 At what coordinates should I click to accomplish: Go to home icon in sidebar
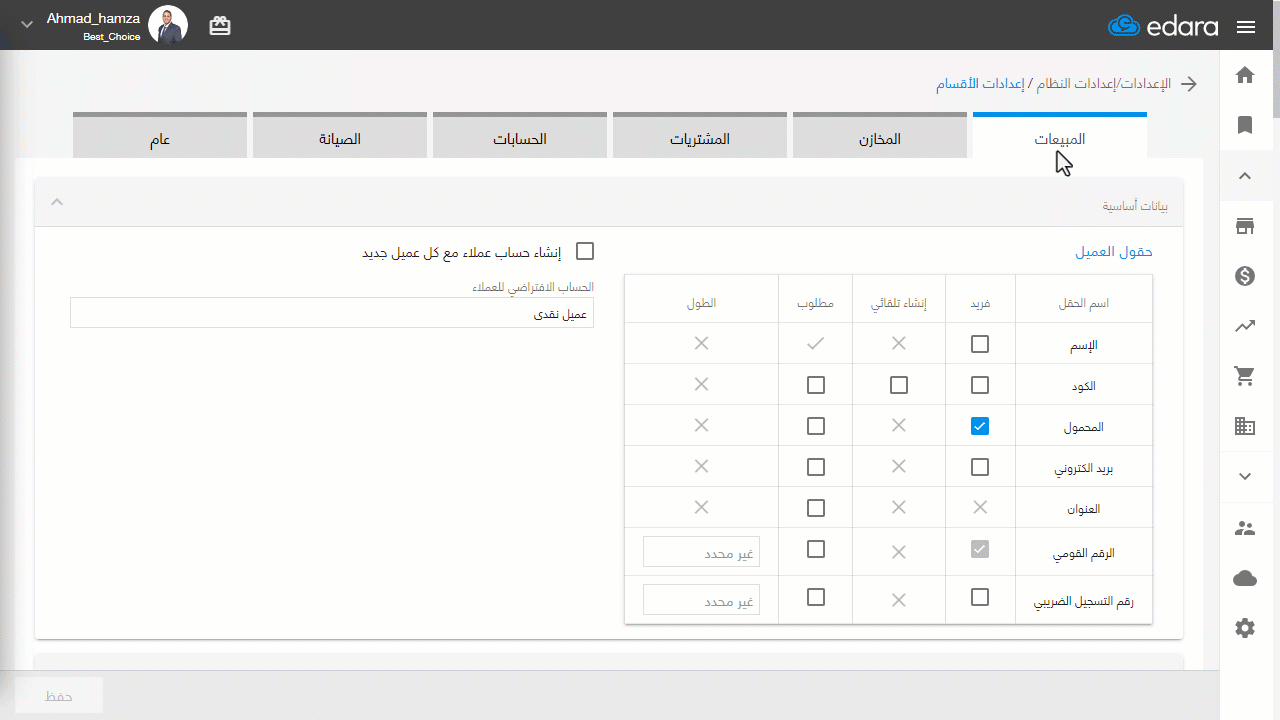pos(1245,75)
